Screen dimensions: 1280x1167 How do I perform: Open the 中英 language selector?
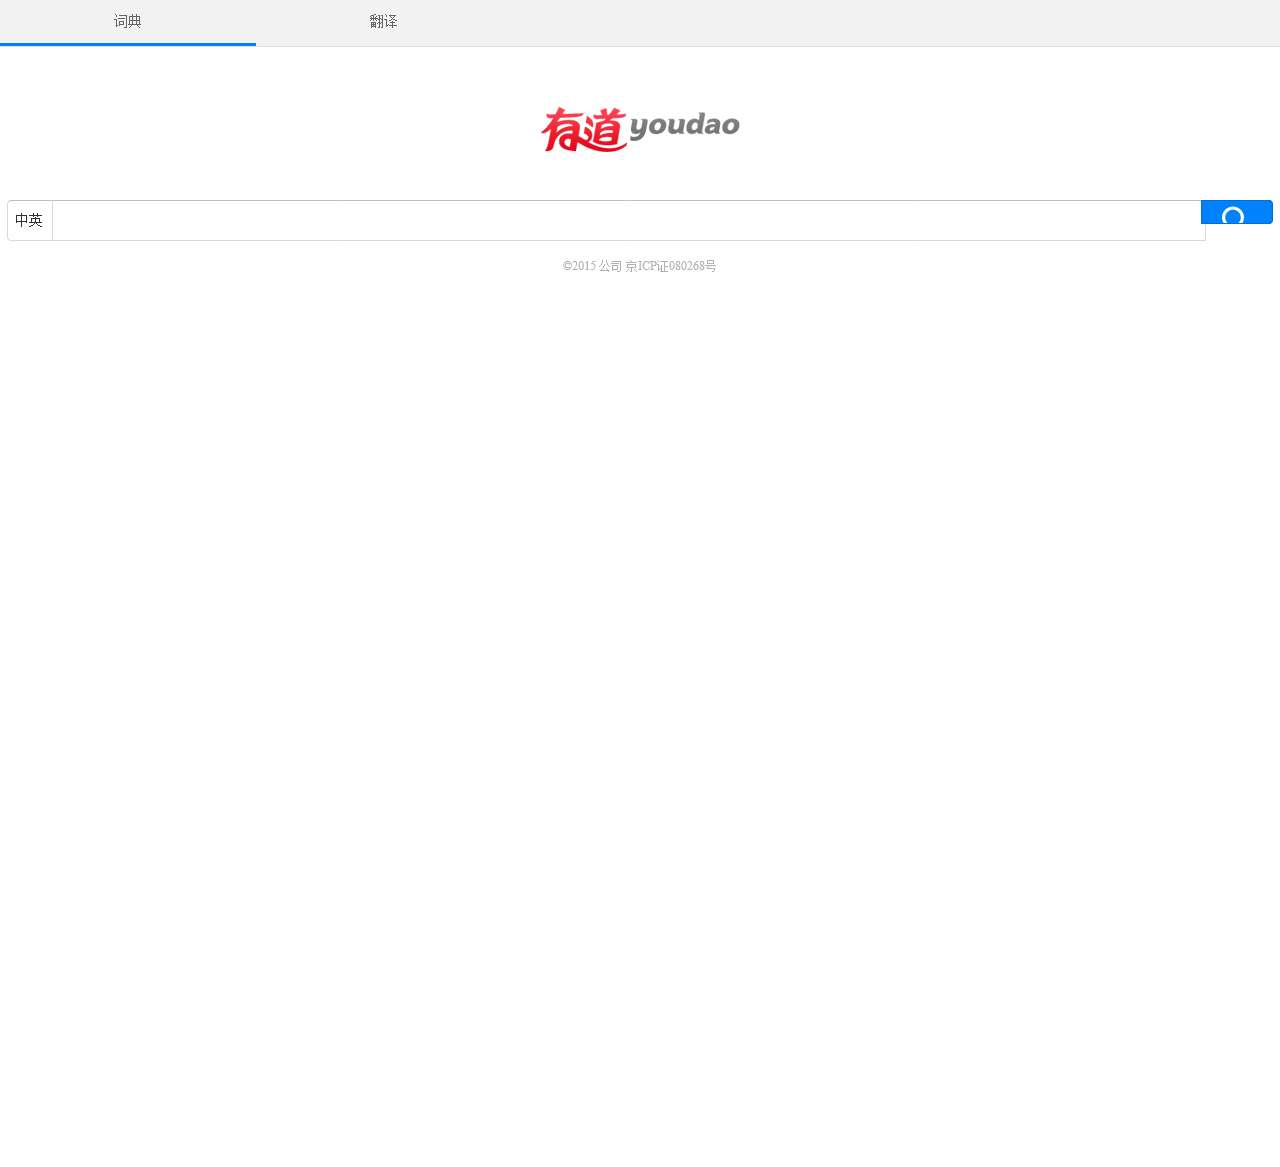[x=30, y=220]
